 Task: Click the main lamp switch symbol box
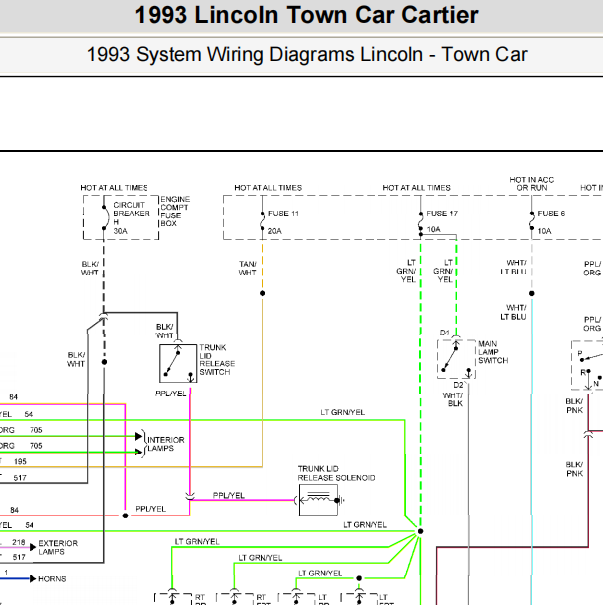(x=456, y=359)
